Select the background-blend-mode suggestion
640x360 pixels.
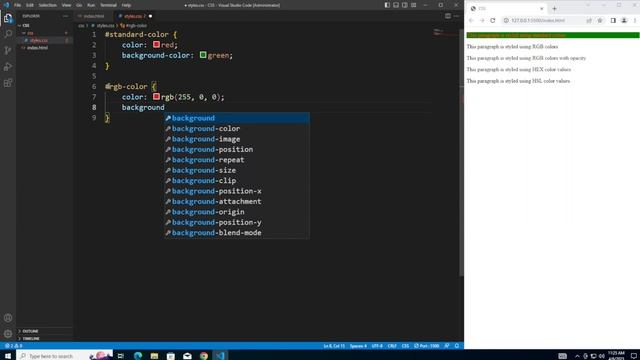(x=237, y=233)
